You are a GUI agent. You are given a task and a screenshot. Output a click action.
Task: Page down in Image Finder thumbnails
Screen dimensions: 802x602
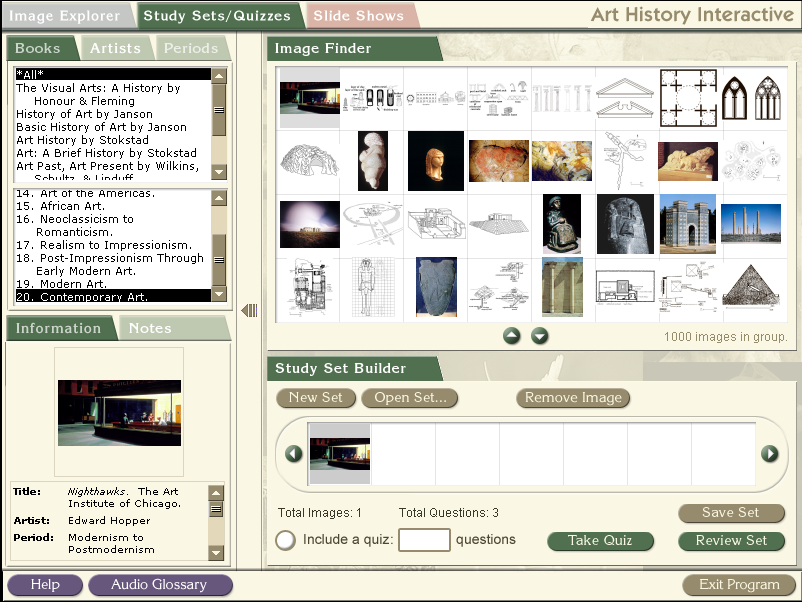[x=540, y=336]
